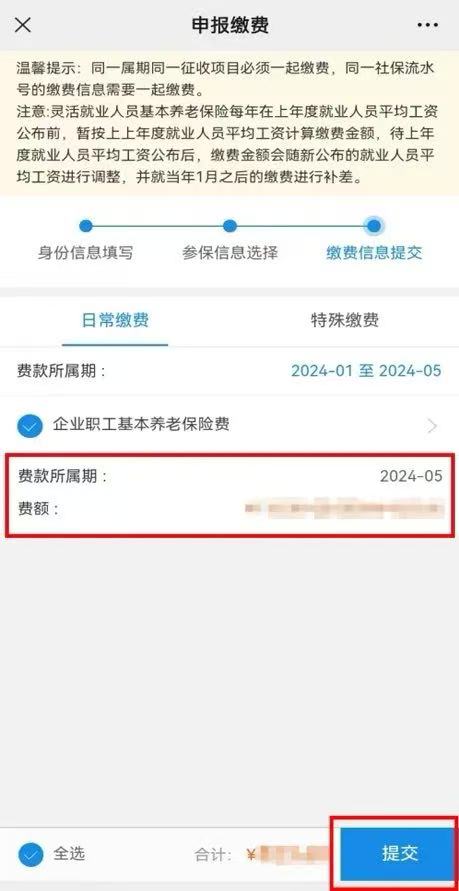
Task: Tap the 参保信息选择 step label
Action: click(230, 253)
